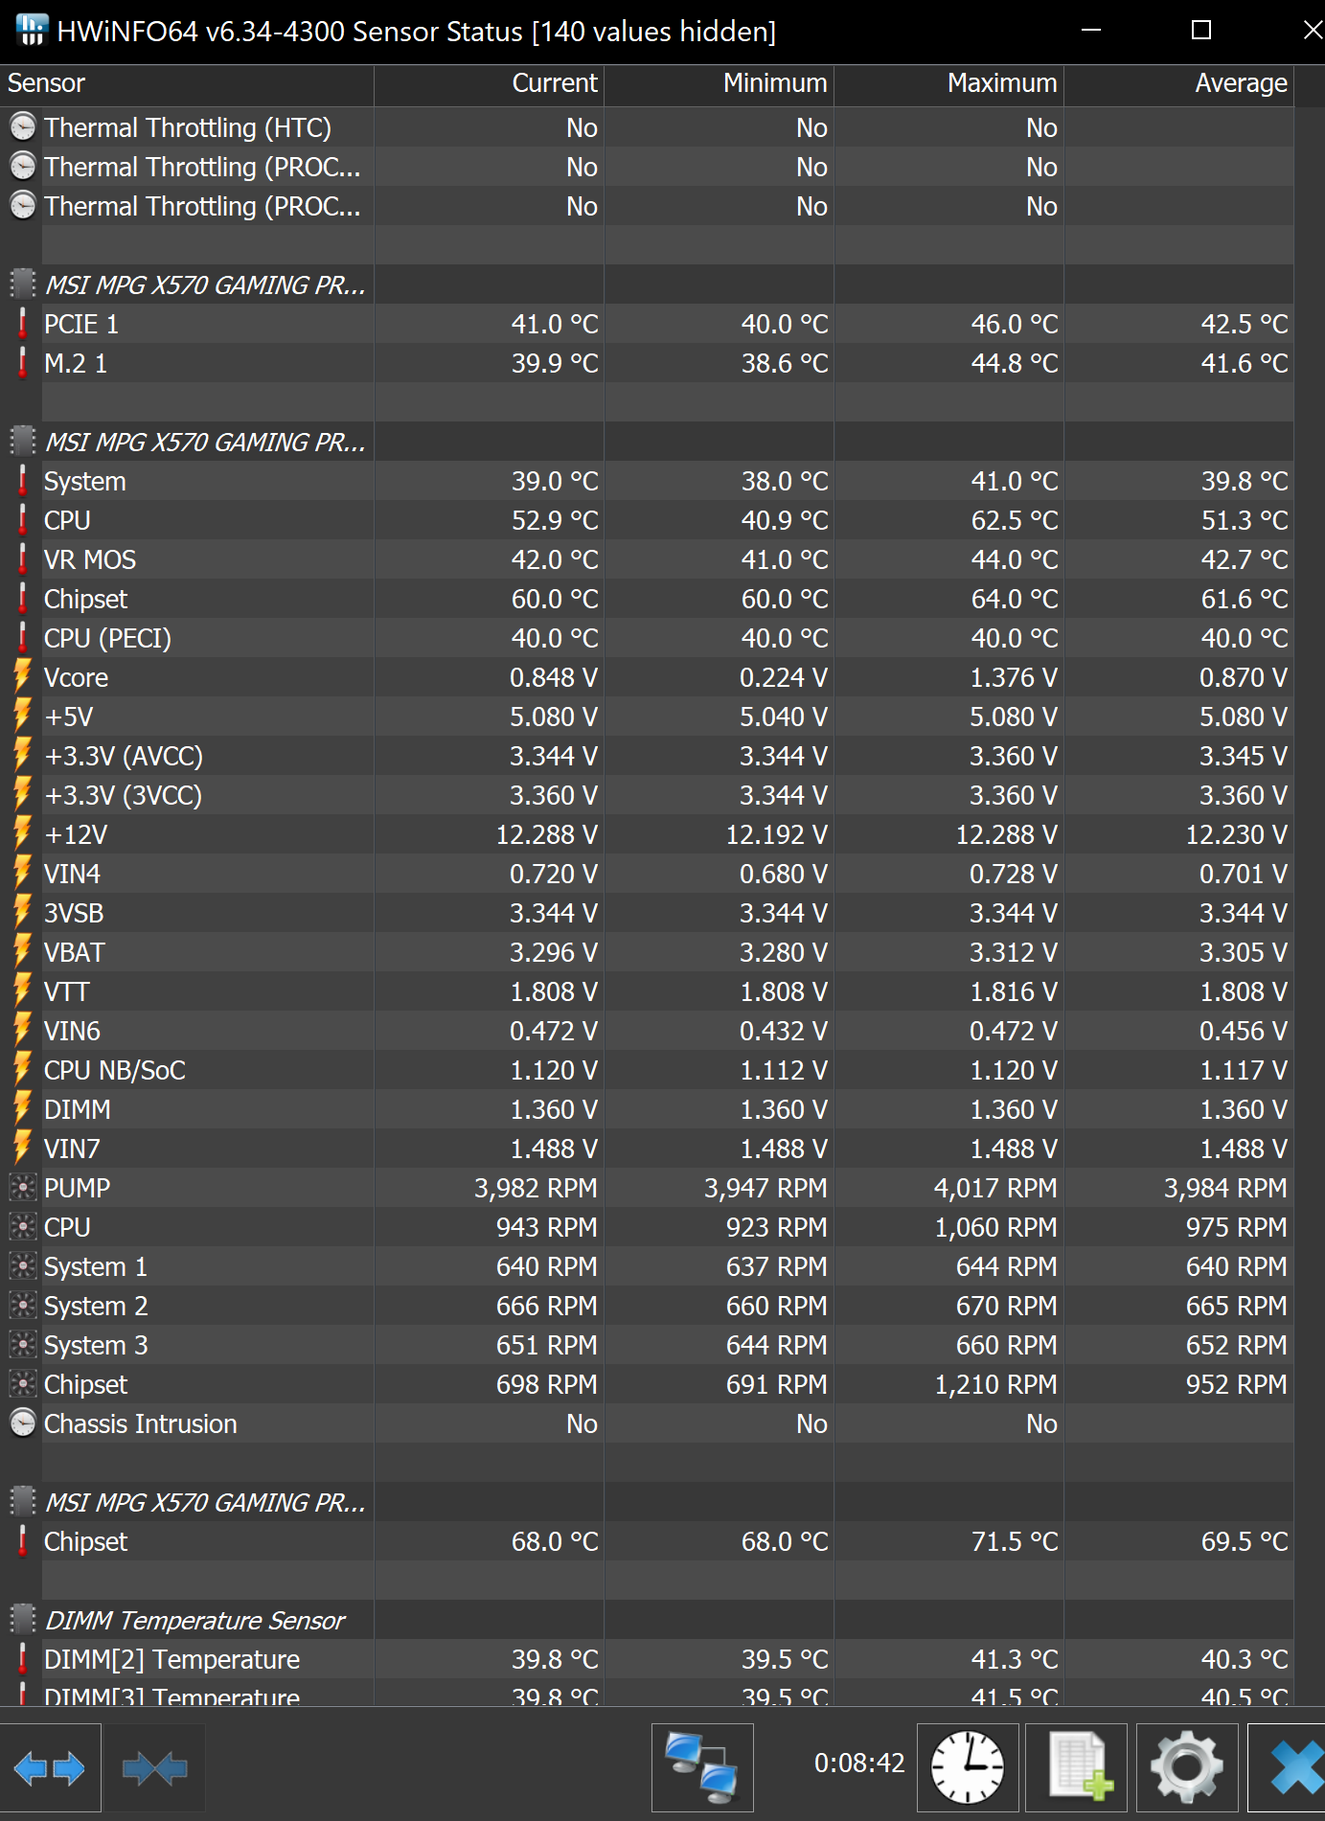Screen dimensions: 1325x1821
Task: Click the Chipset fan maximum 1,210 RPM
Action: pyautogui.click(x=996, y=1385)
